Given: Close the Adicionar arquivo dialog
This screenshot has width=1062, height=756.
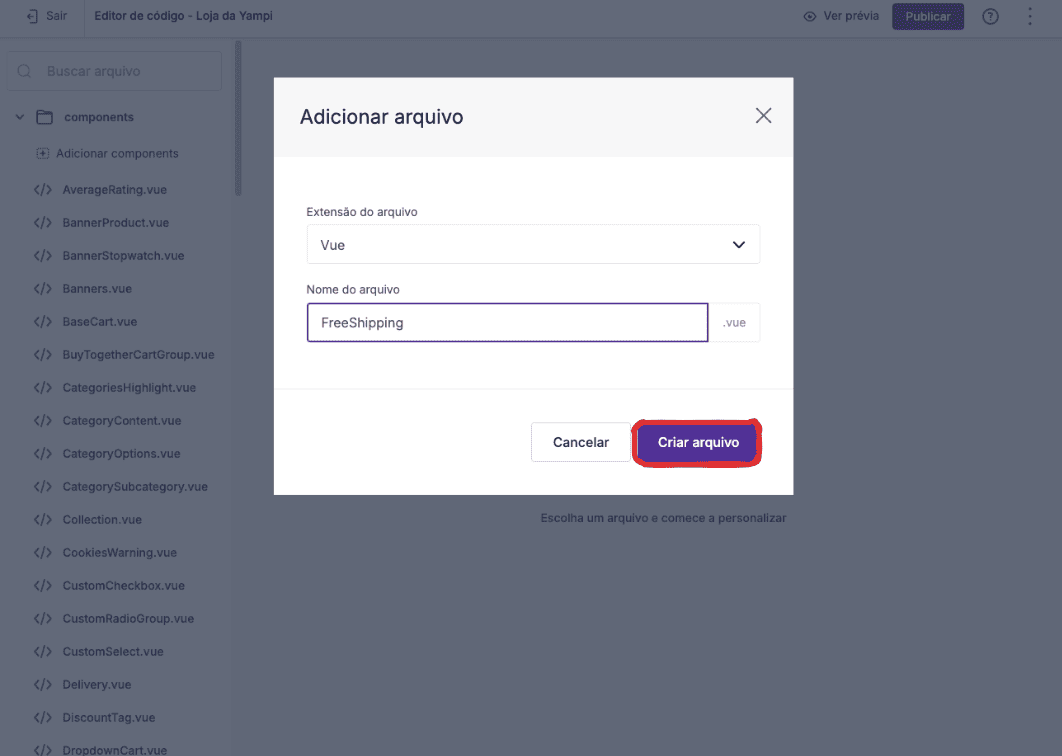Looking at the screenshot, I should [x=763, y=116].
